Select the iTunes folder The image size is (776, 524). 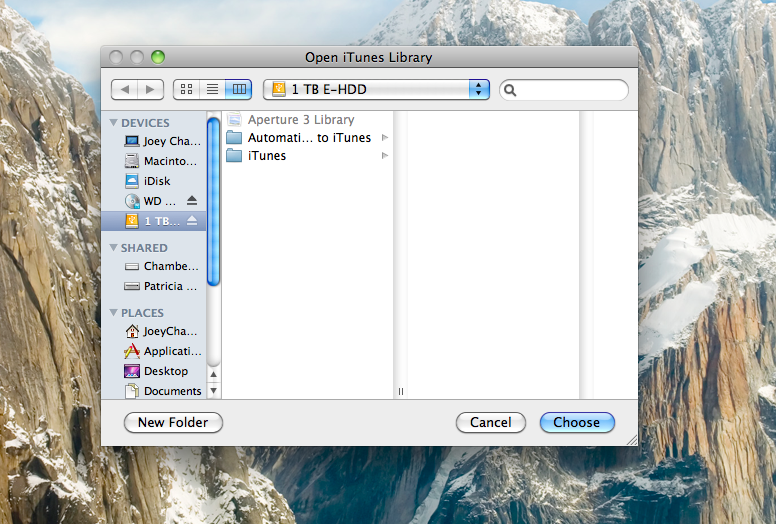(307, 155)
